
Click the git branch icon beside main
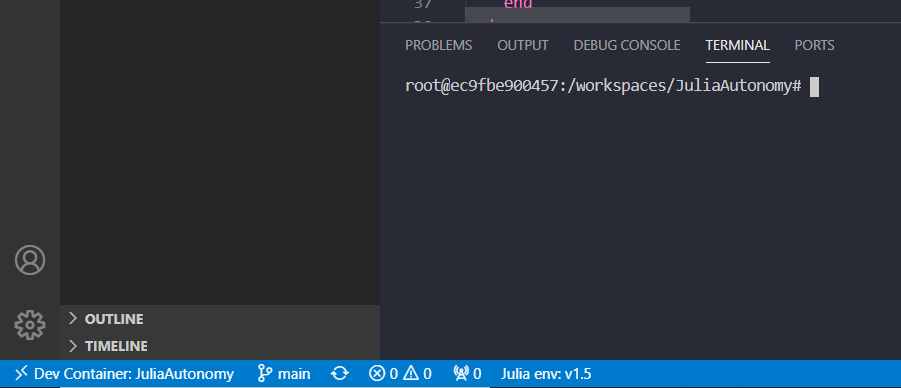(x=265, y=374)
